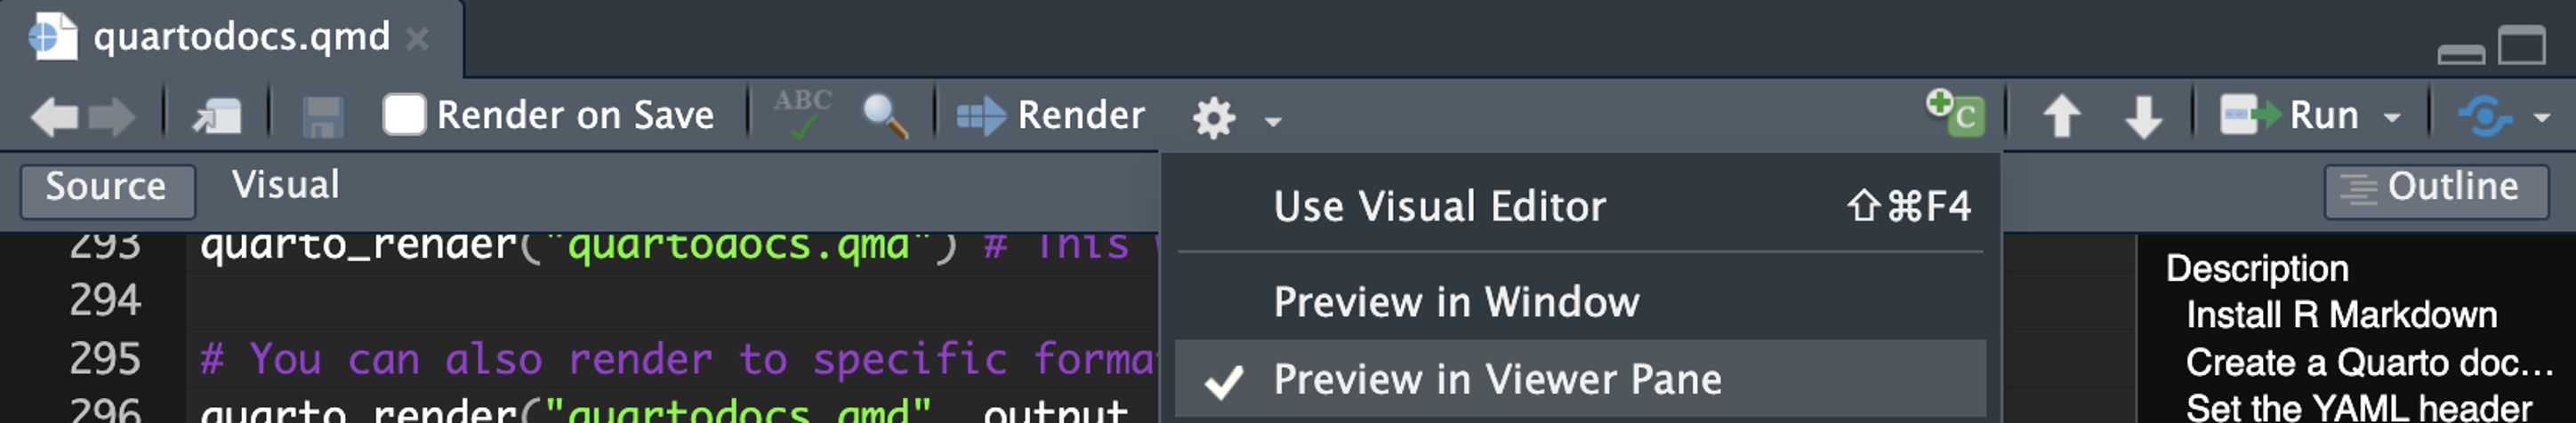The image size is (2576, 423).
Task: Click the Render button
Action: click(1051, 115)
